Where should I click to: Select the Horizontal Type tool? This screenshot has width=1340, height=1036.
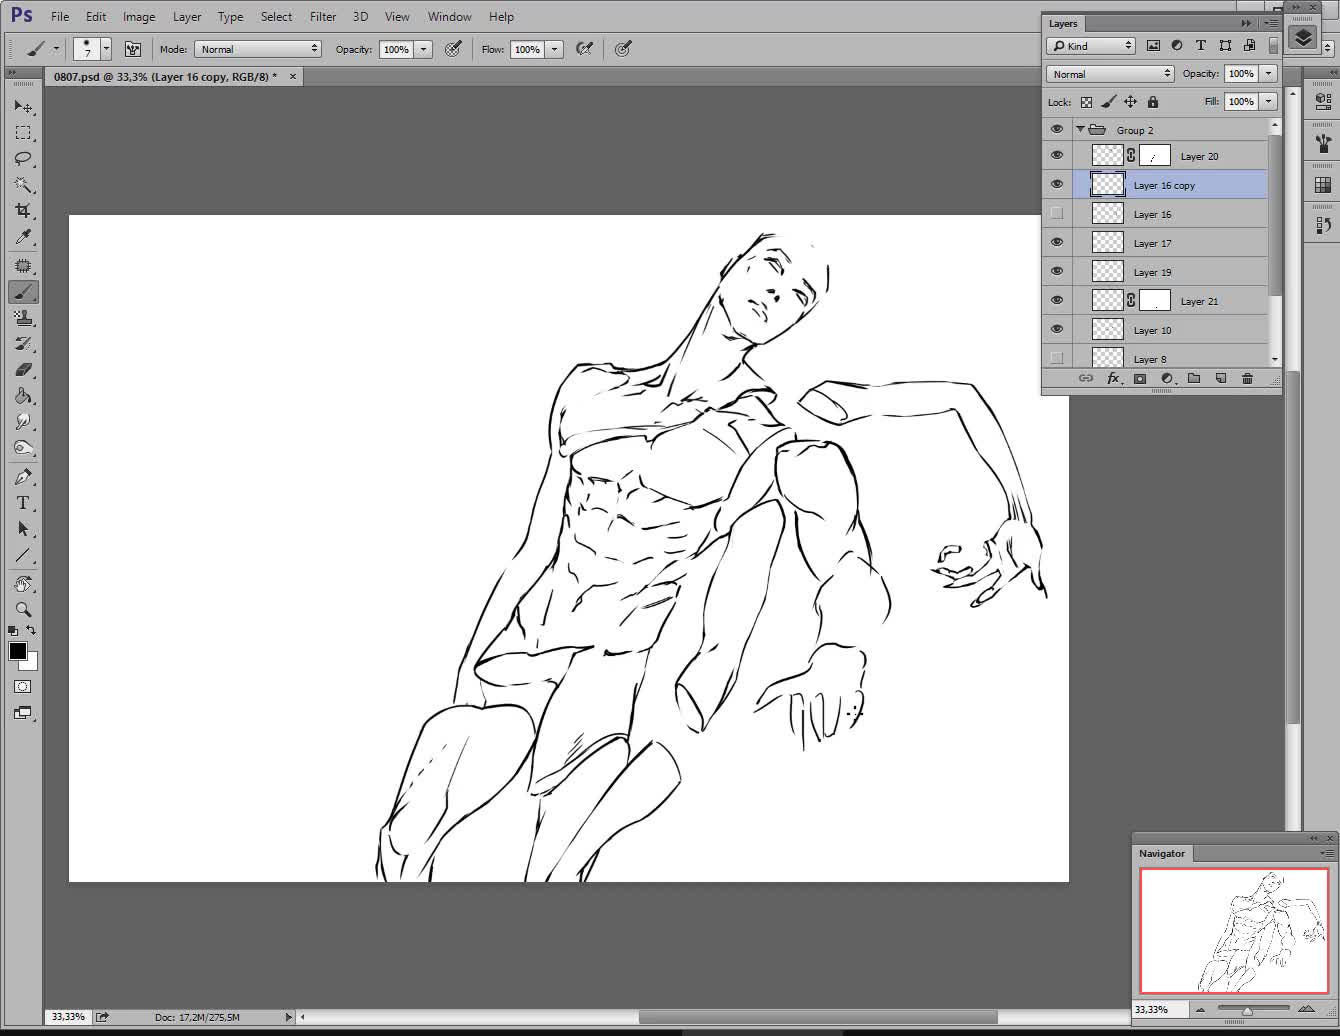(23, 503)
